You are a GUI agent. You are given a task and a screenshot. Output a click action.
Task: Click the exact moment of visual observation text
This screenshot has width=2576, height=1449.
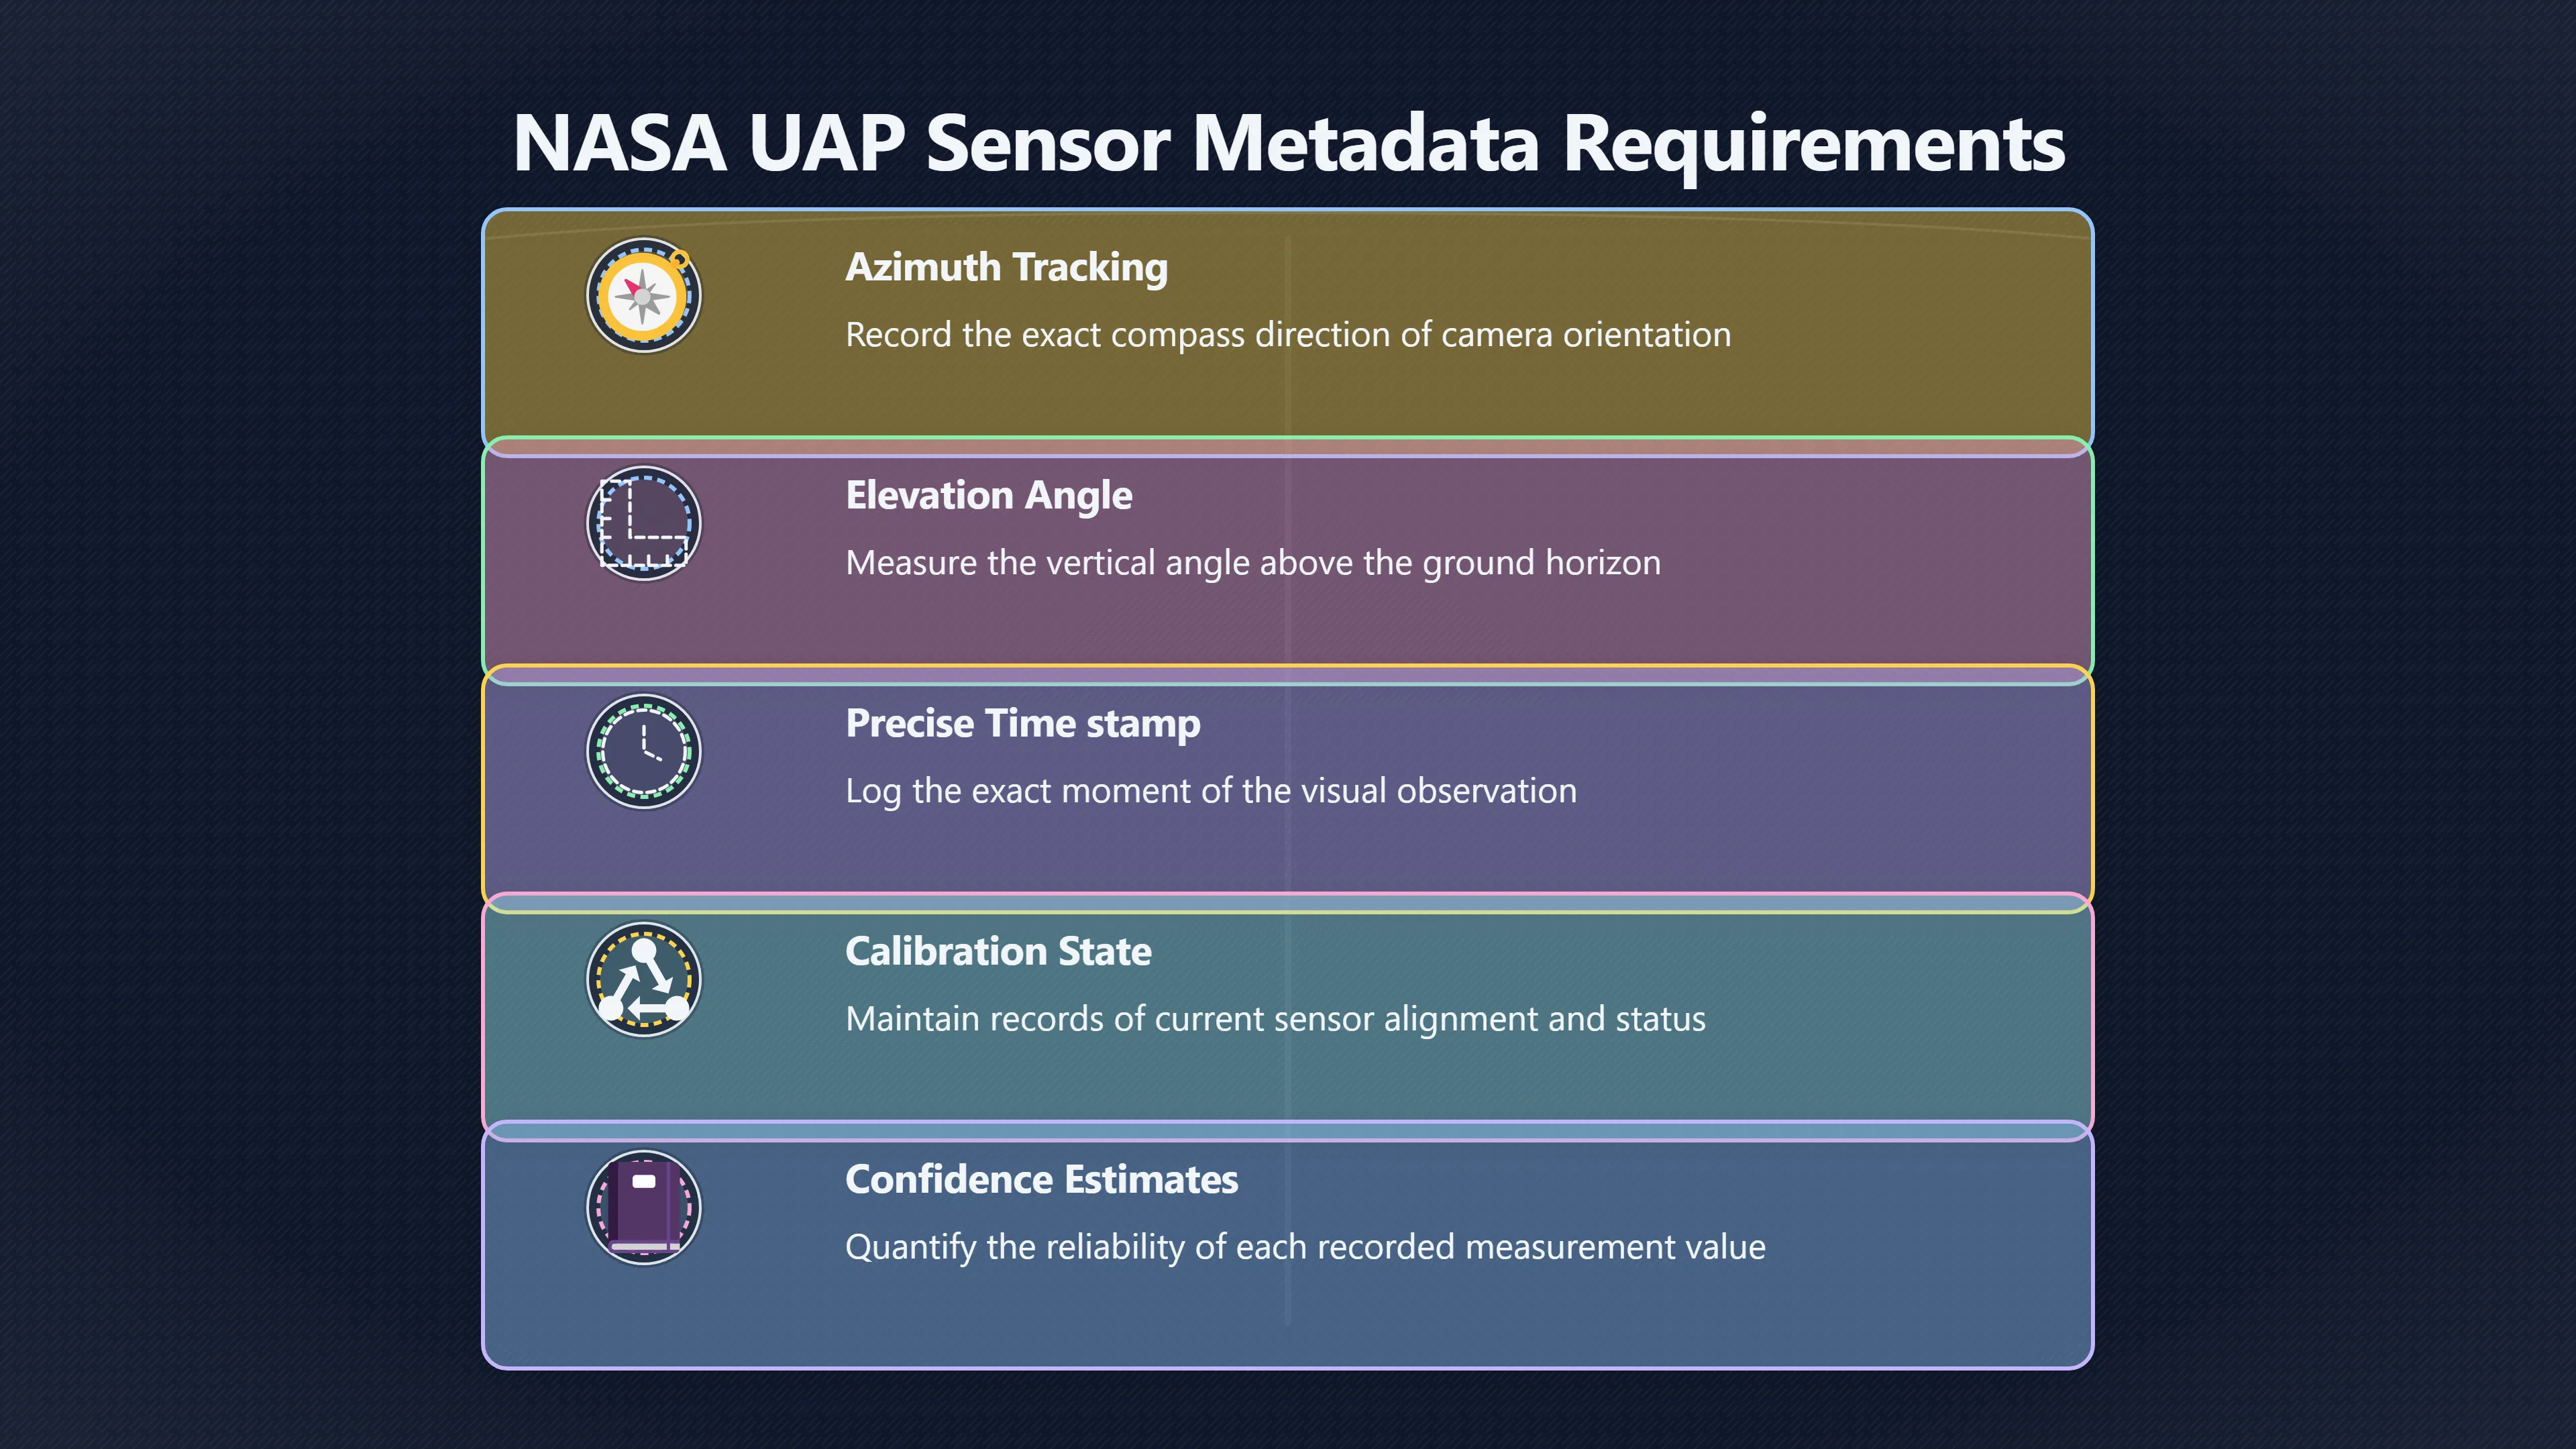pos(1211,791)
